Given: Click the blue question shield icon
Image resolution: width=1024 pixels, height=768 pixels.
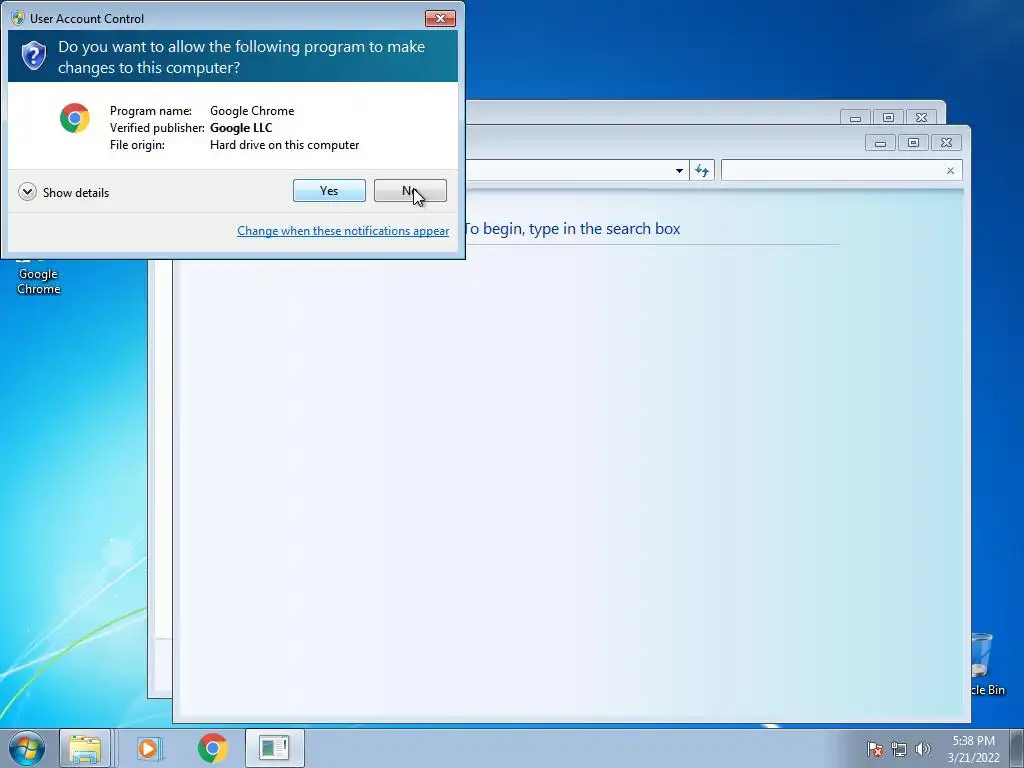Looking at the screenshot, I should (x=33, y=56).
